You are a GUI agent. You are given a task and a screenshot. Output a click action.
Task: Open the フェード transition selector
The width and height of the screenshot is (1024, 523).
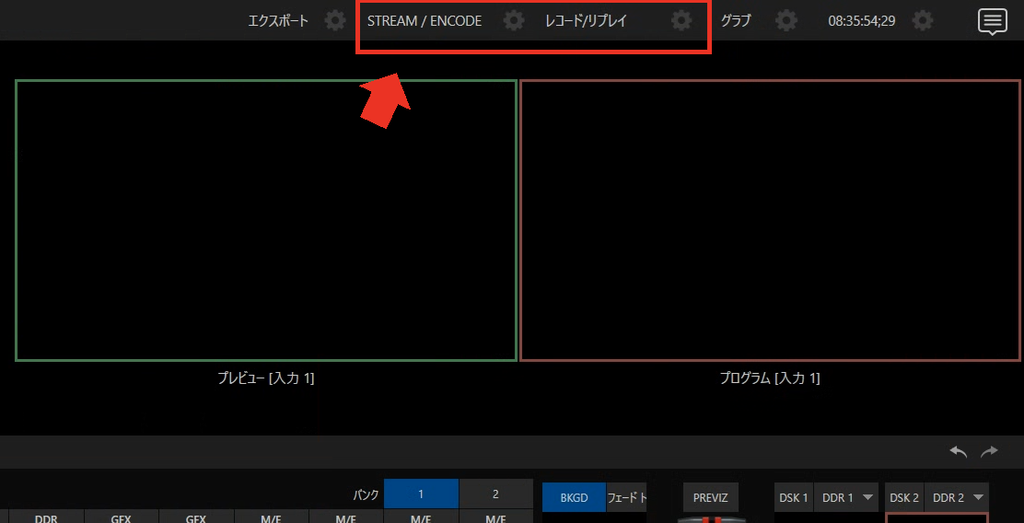click(x=627, y=498)
